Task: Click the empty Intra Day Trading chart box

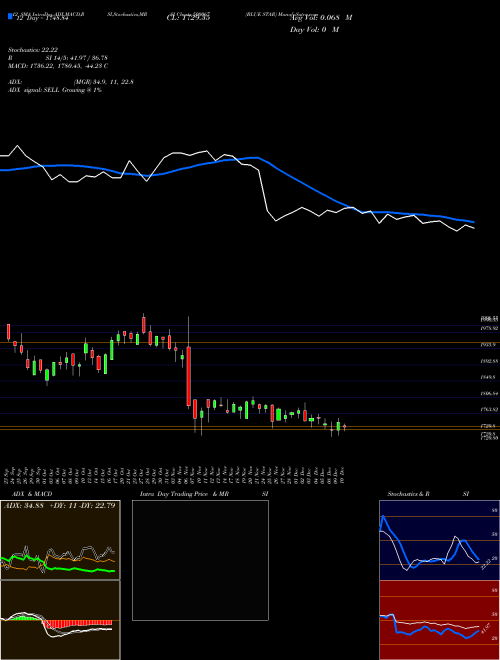Action: (x=200, y=560)
